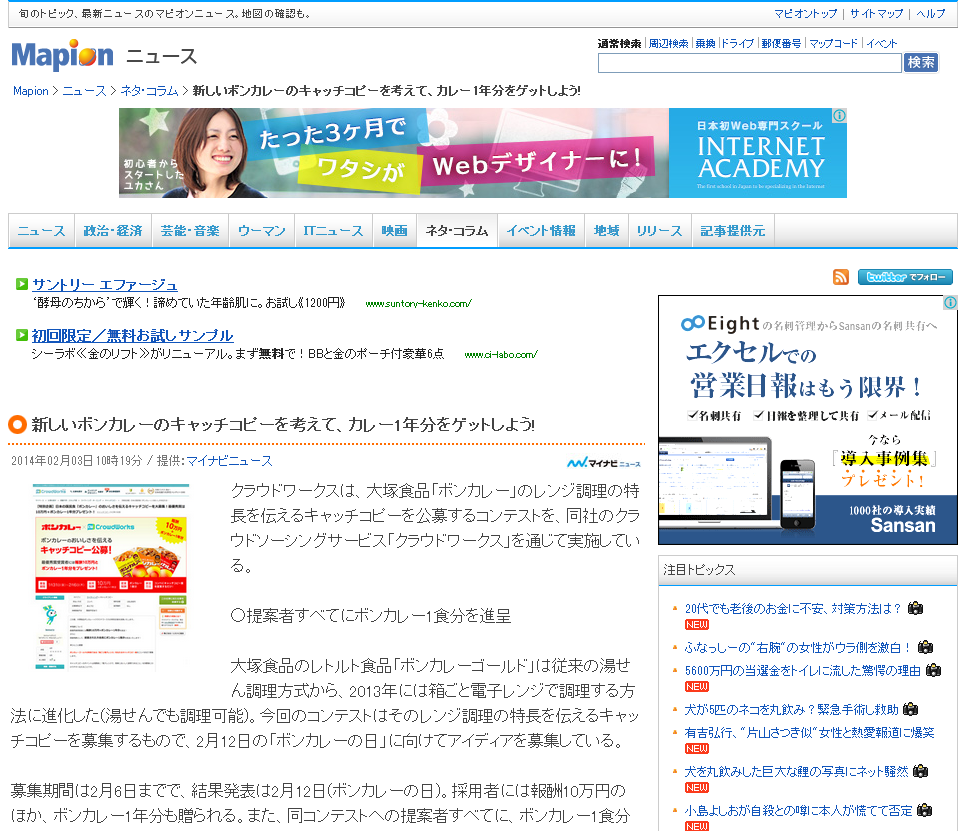Visit www.ci-labo.com URL link
The image size is (968, 831).
tap(501, 354)
